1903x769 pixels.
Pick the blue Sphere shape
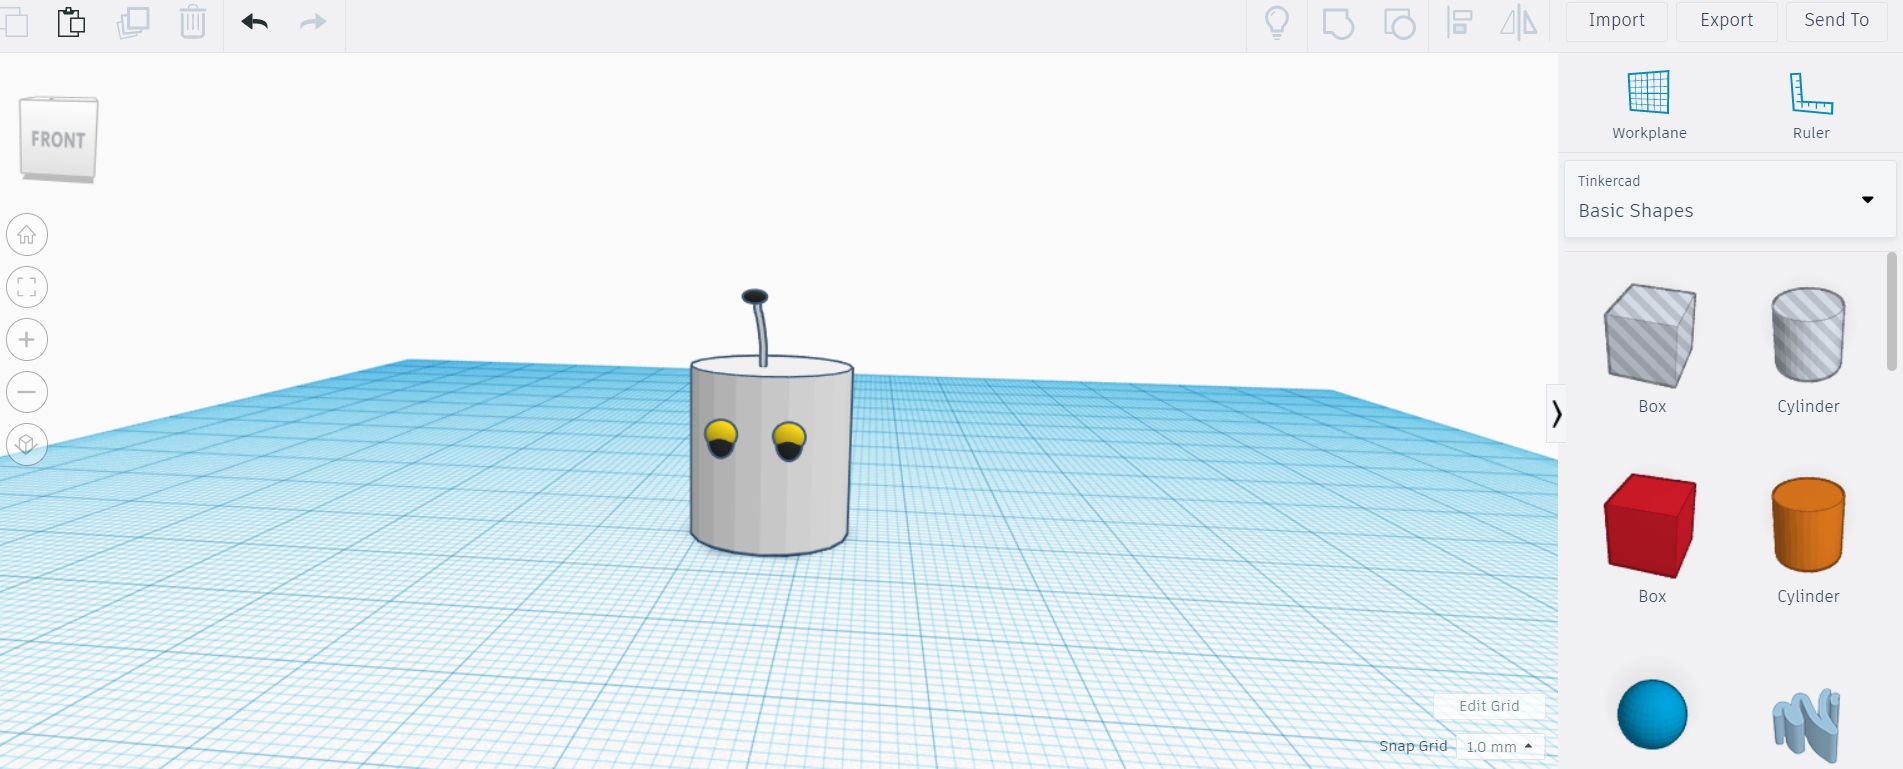point(1652,714)
